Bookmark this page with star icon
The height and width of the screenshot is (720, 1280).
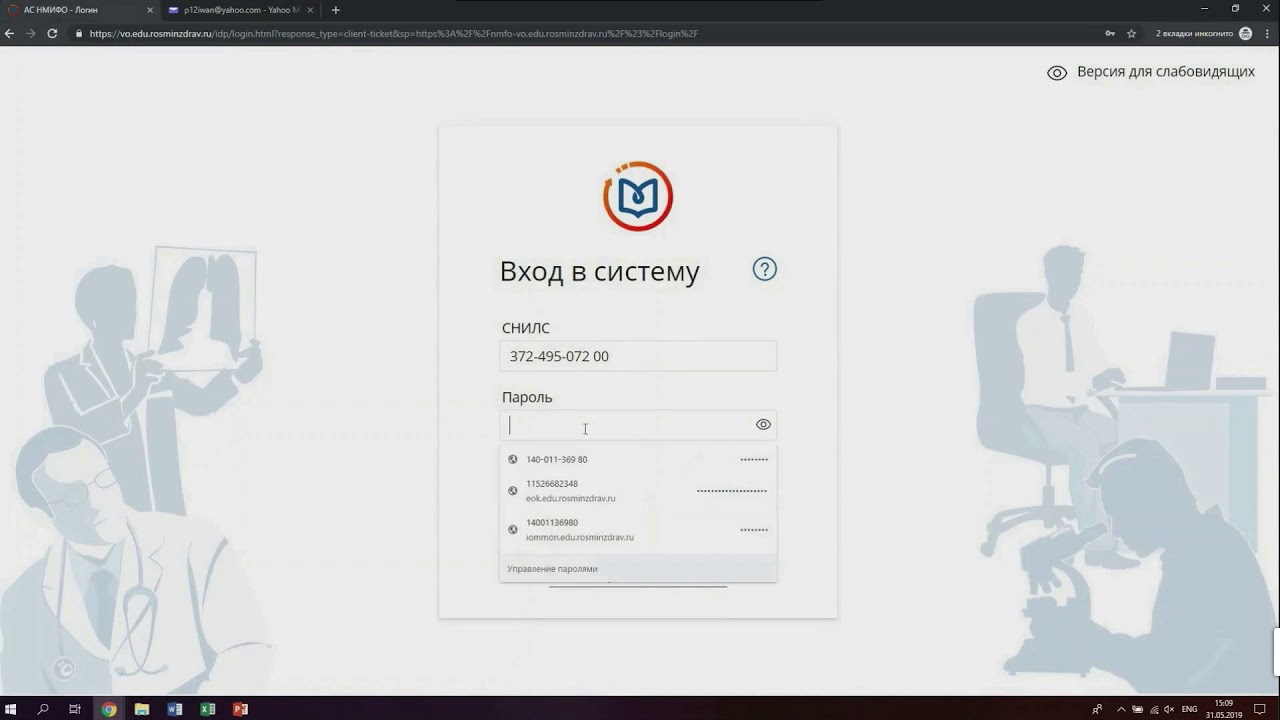point(1131,33)
